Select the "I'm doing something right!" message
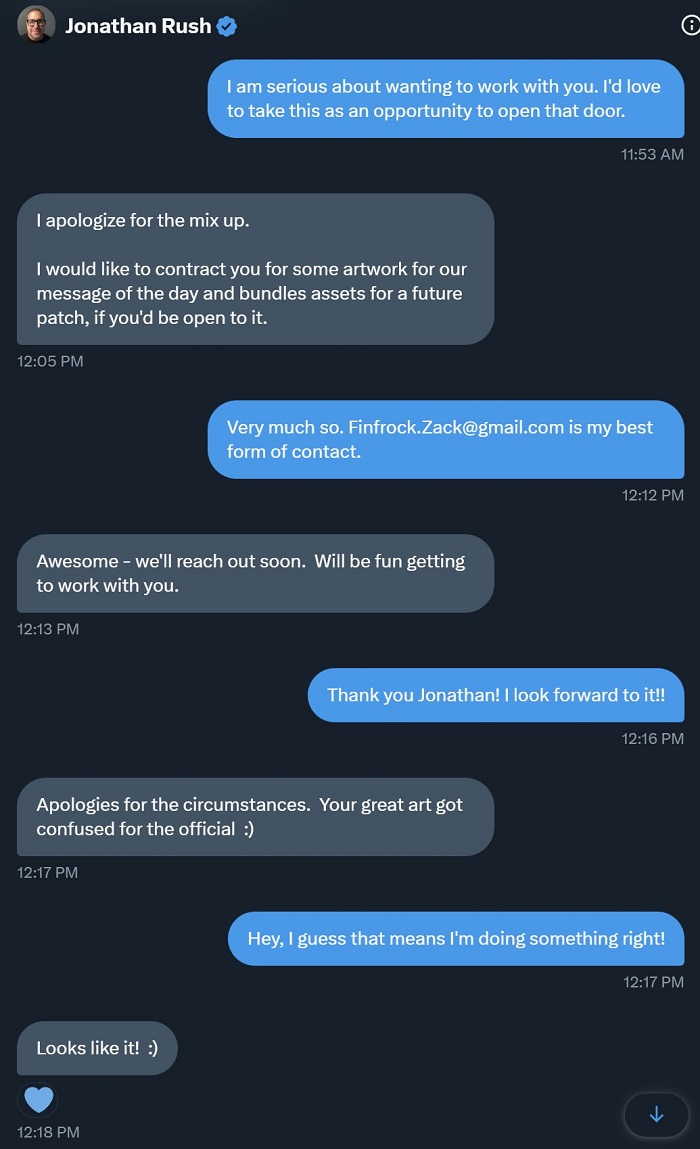This screenshot has height=1149, width=700. pyautogui.click(x=456, y=938)
